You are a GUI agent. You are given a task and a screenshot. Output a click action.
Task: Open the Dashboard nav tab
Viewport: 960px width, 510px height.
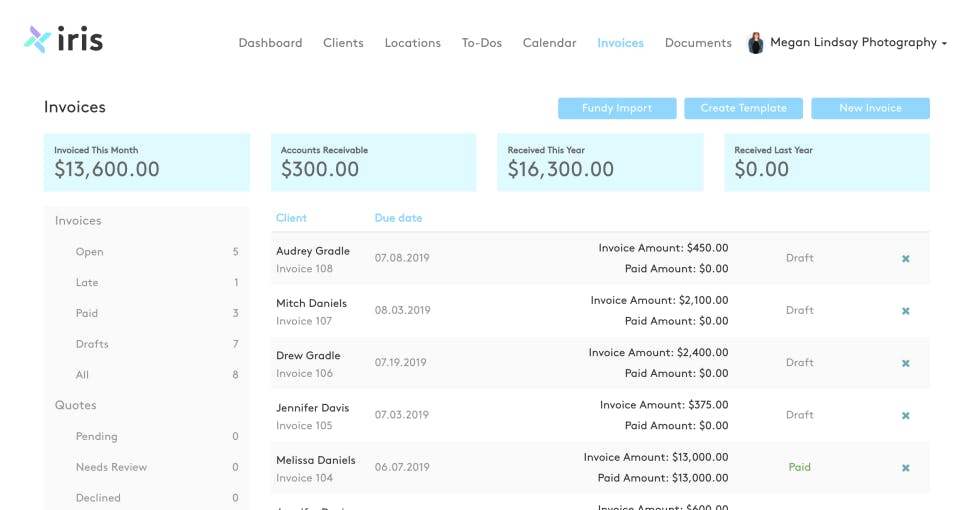tap(270, 43)
